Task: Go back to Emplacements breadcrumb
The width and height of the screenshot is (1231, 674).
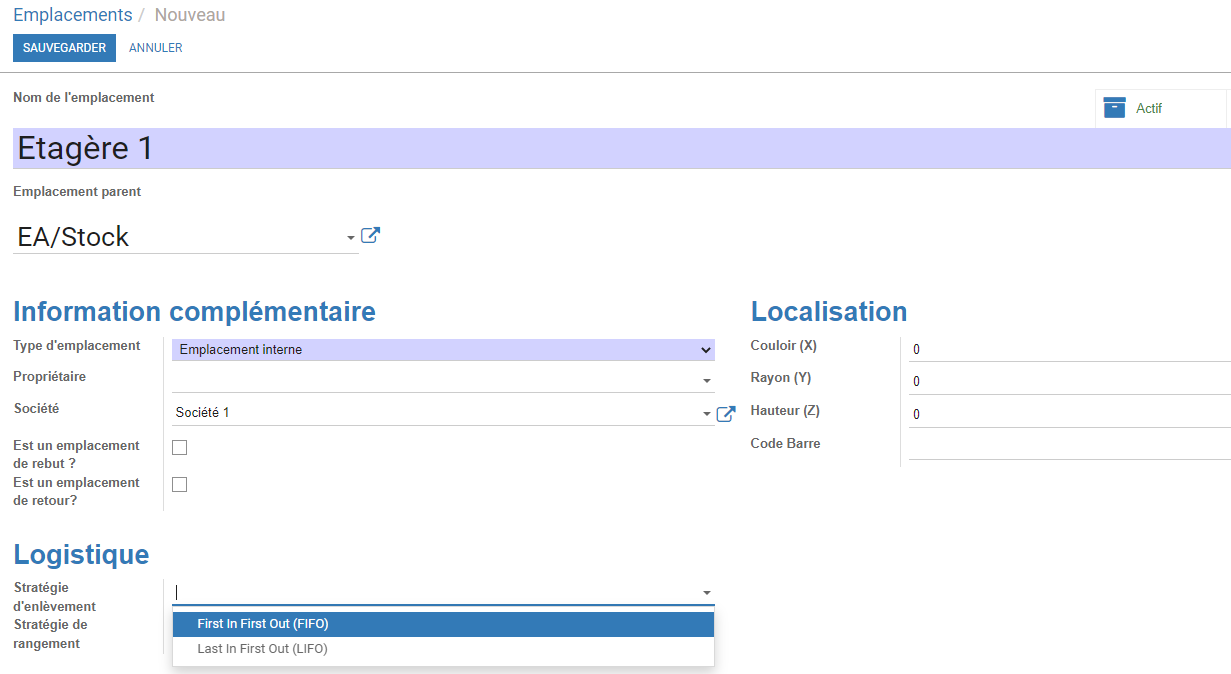Action: tap(73, 15)
